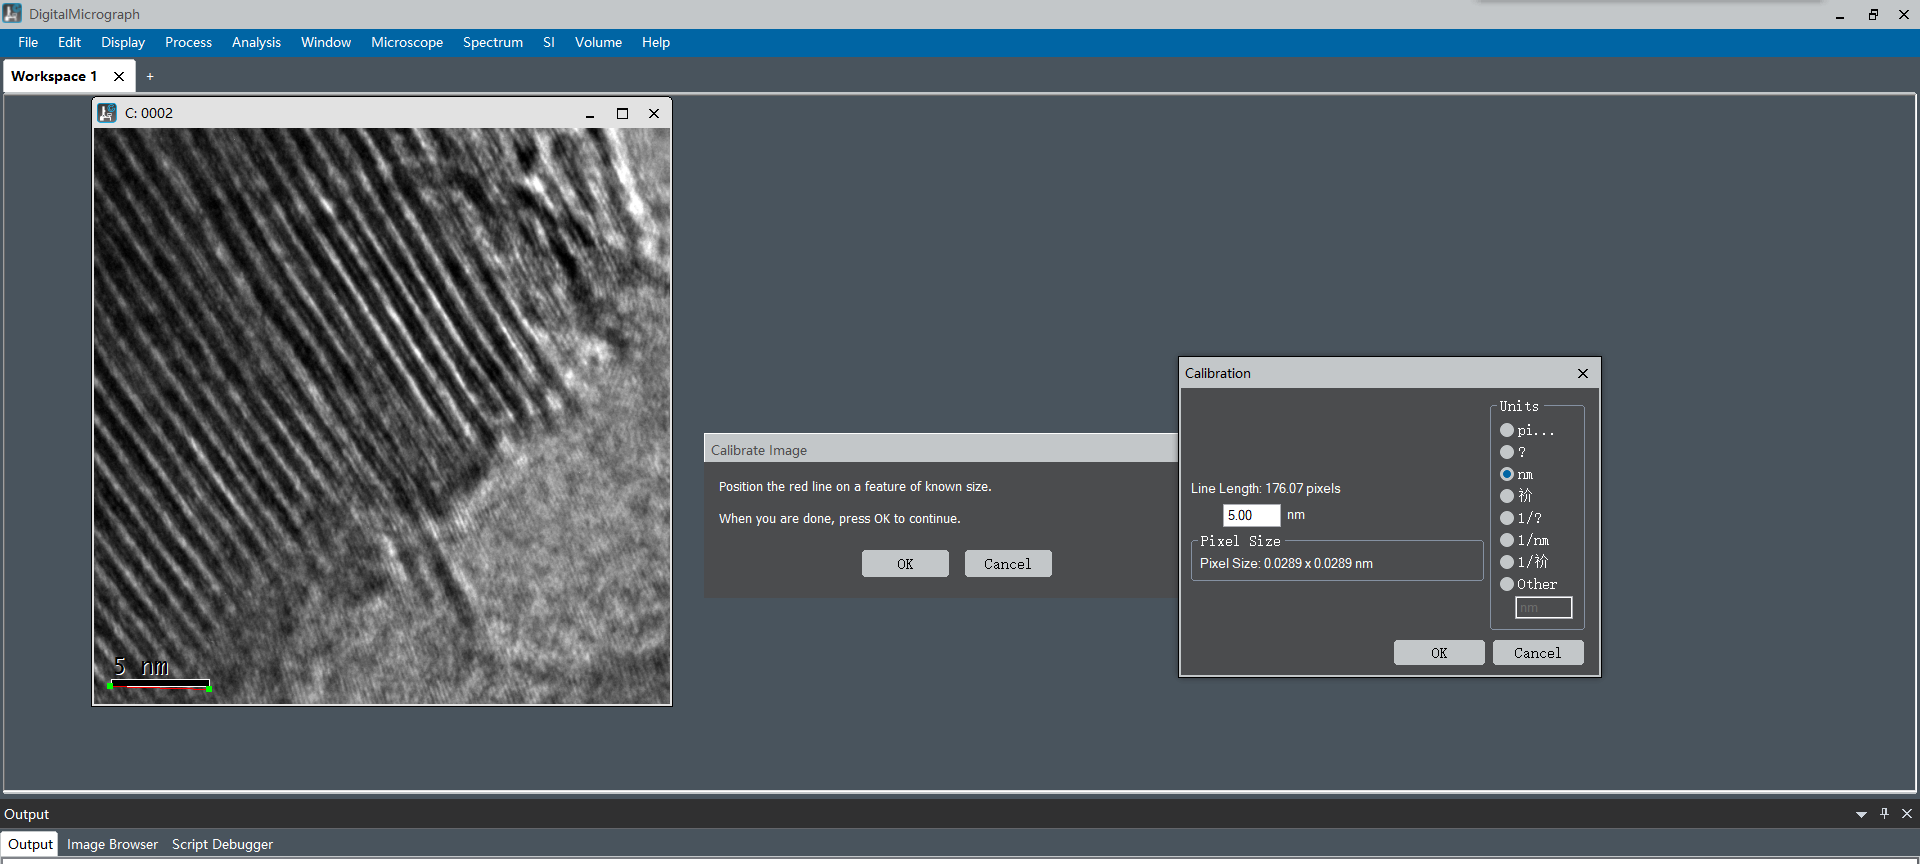Open the Spectrum menu

click(x=493, y=42)
